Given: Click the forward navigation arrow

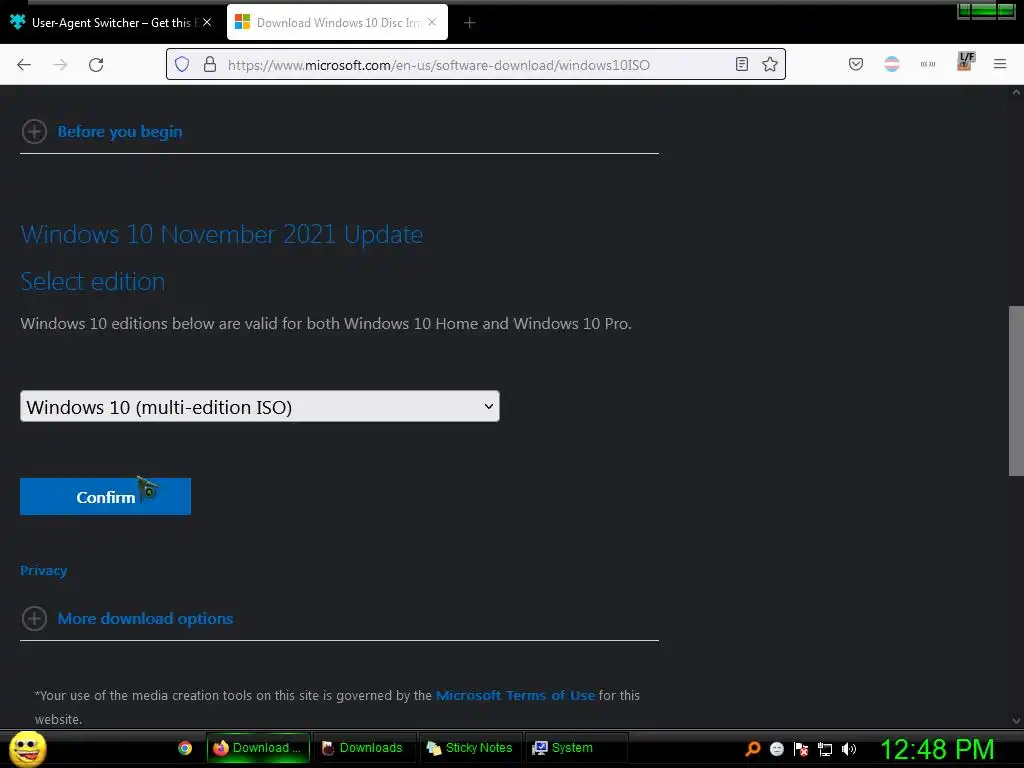Looking at the screenshot, I should [60, 65].
